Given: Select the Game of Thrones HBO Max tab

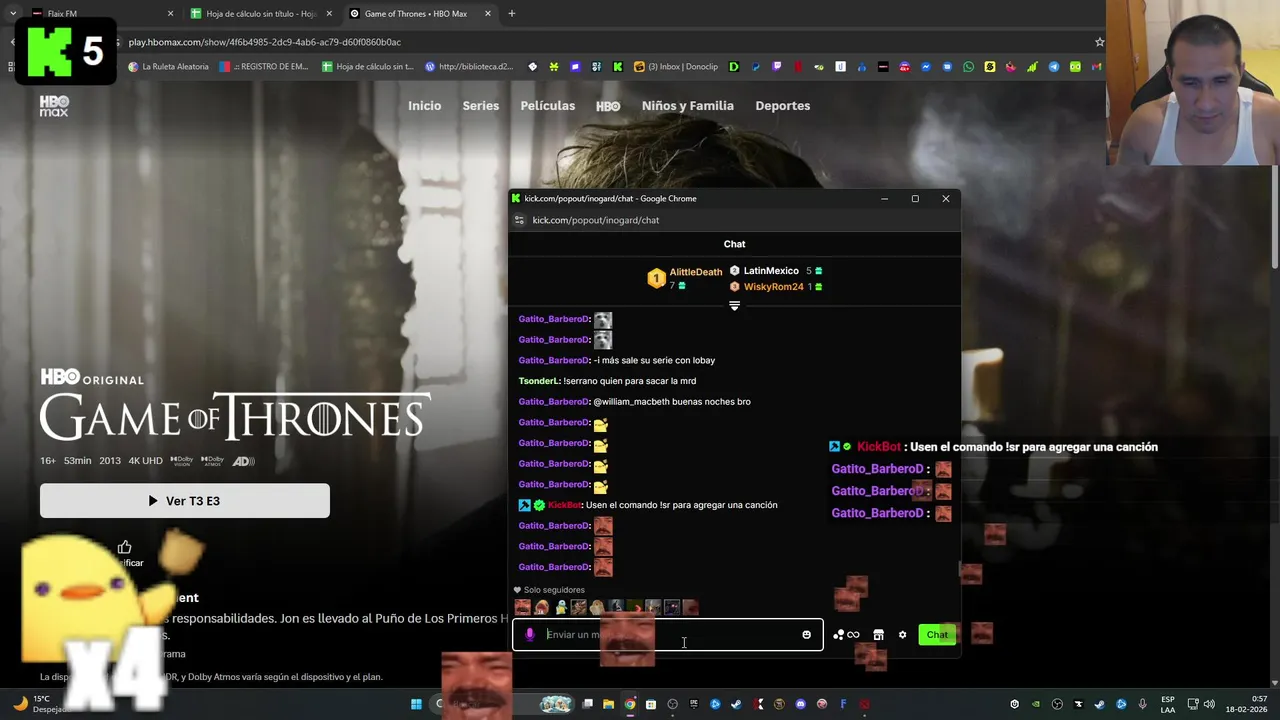Looking at the screenshot, I should [420, 14].
